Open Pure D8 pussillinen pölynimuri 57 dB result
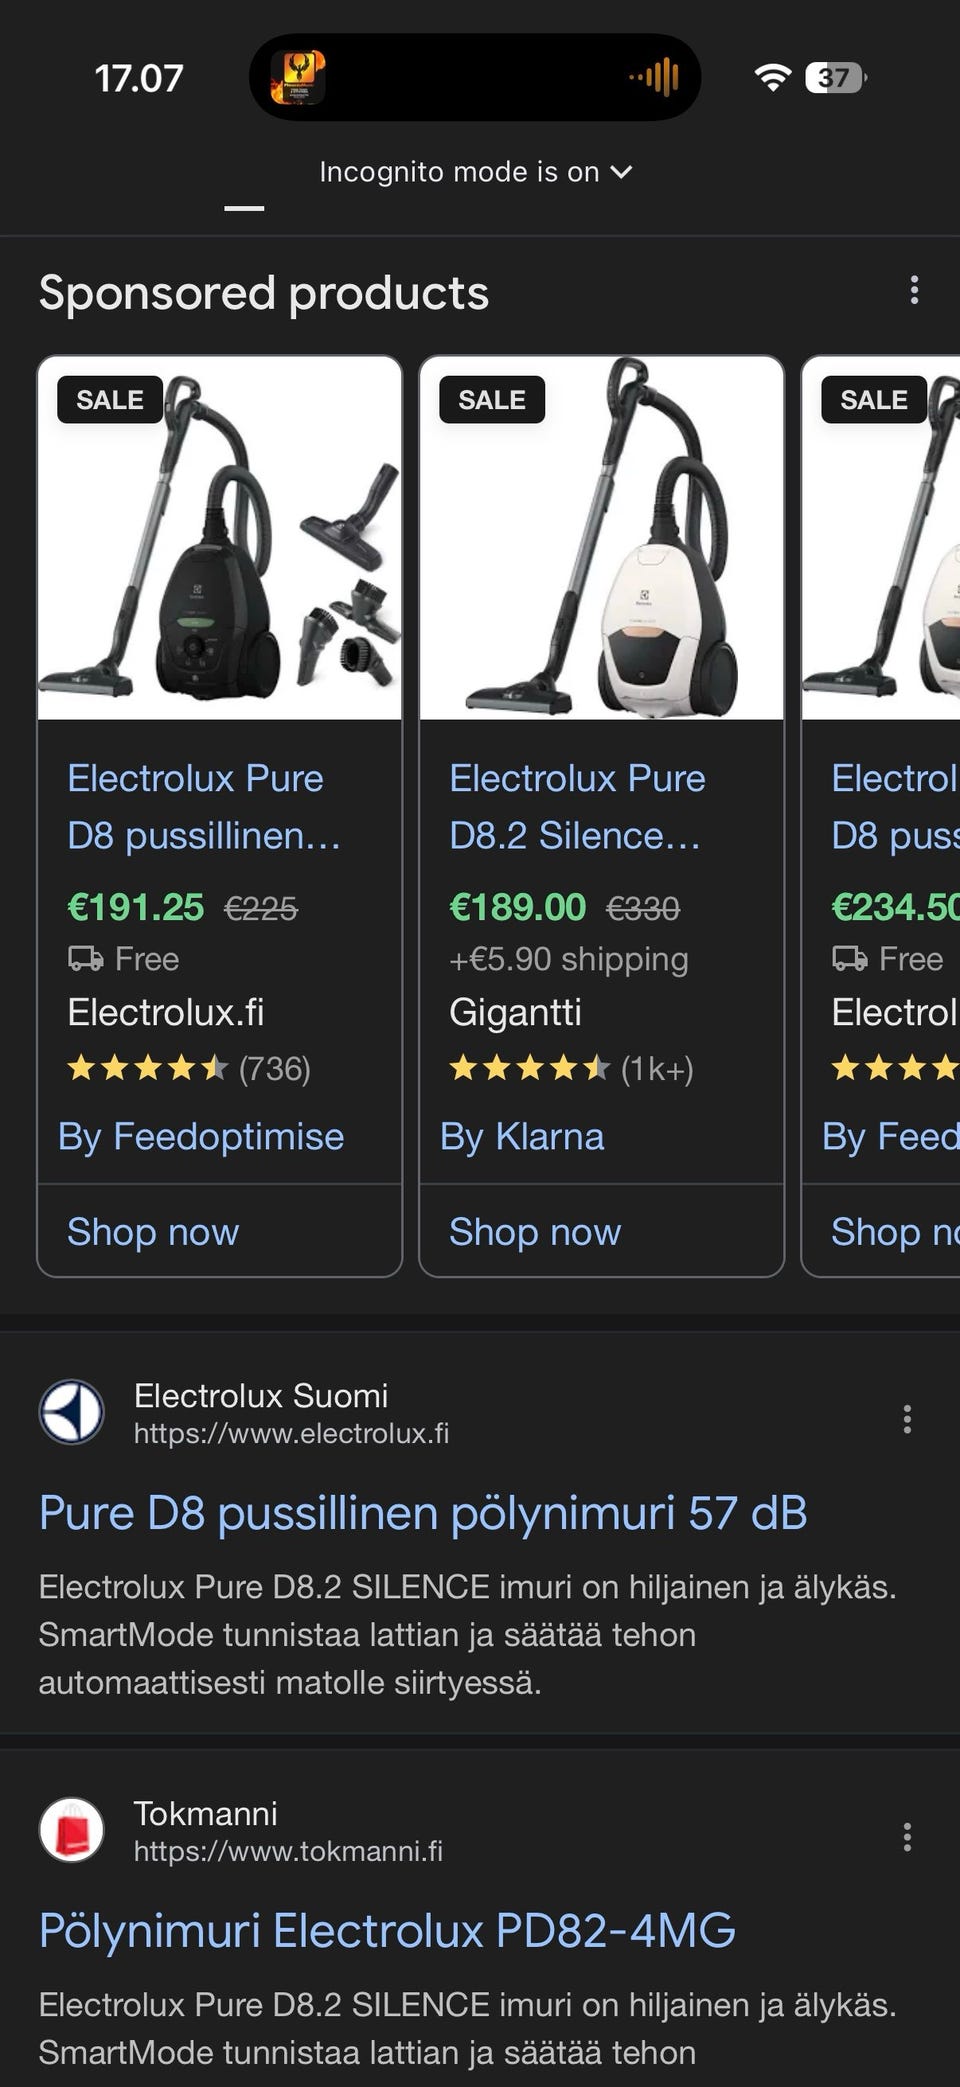This screenshot has height=2087, width=960. (x=423, y=1513)
